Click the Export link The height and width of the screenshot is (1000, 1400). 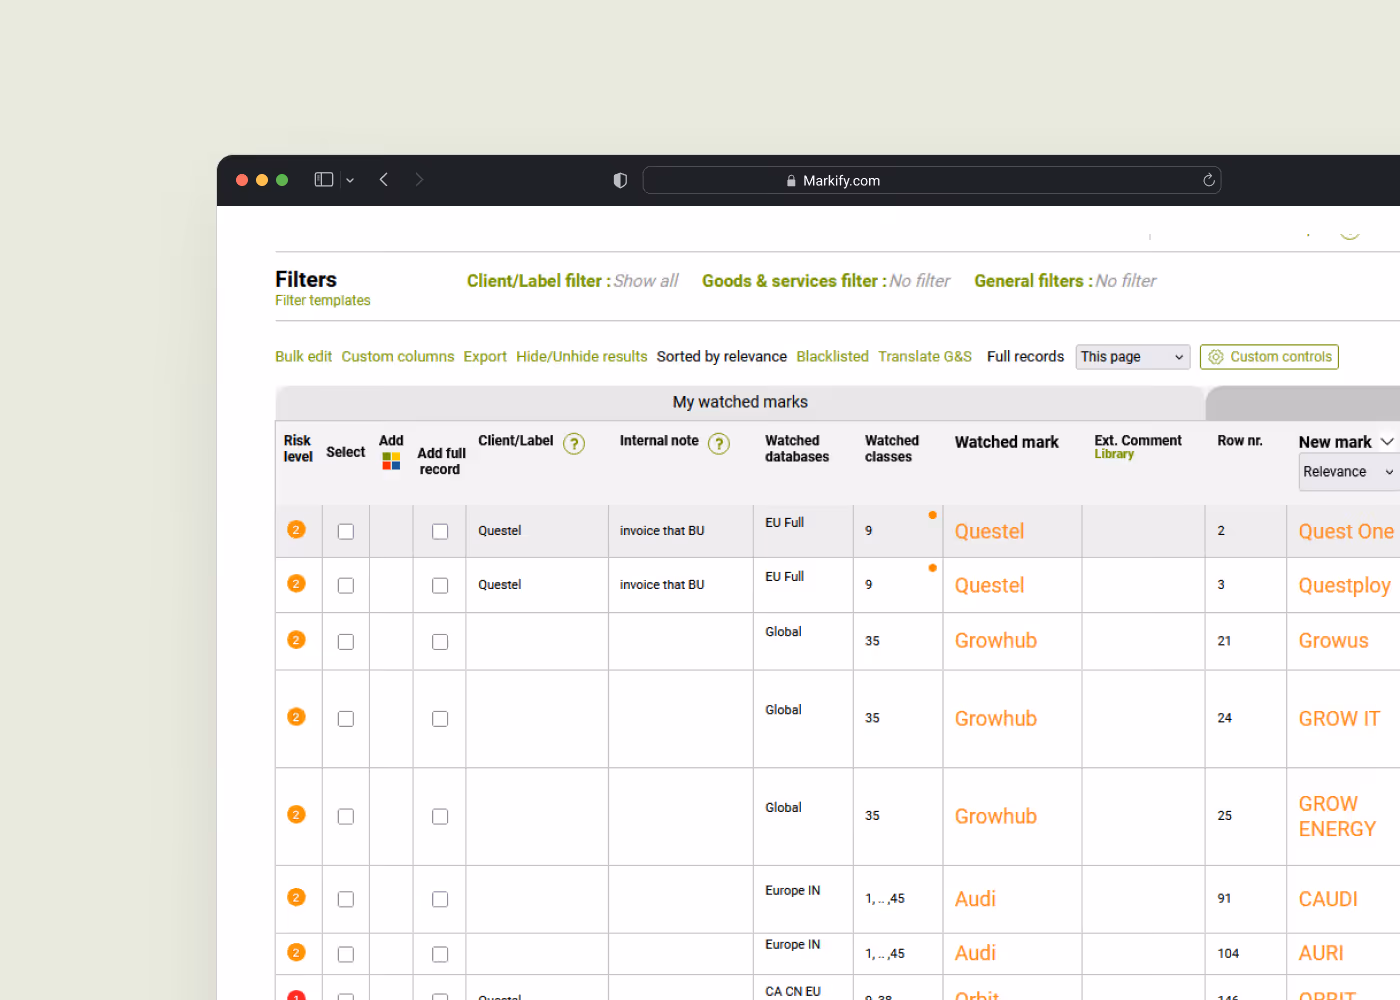(485, 357)
